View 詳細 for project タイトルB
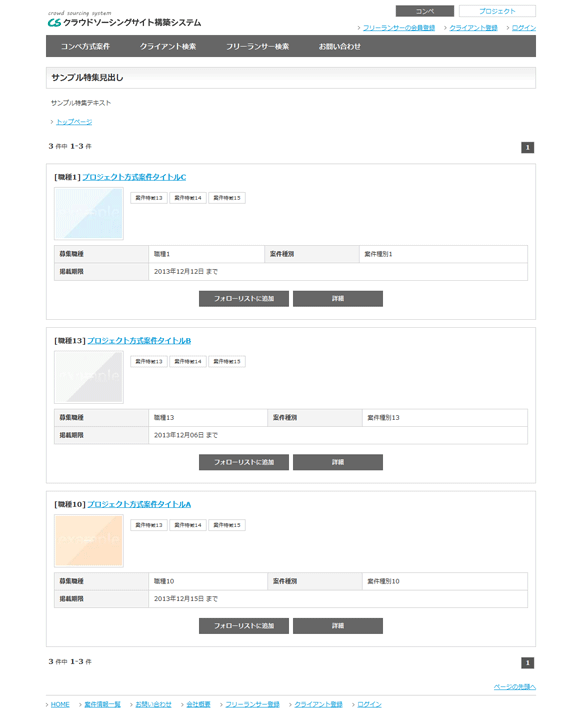Image resolution: width=582 pixels, height=715 pixels. click(338, 462)
